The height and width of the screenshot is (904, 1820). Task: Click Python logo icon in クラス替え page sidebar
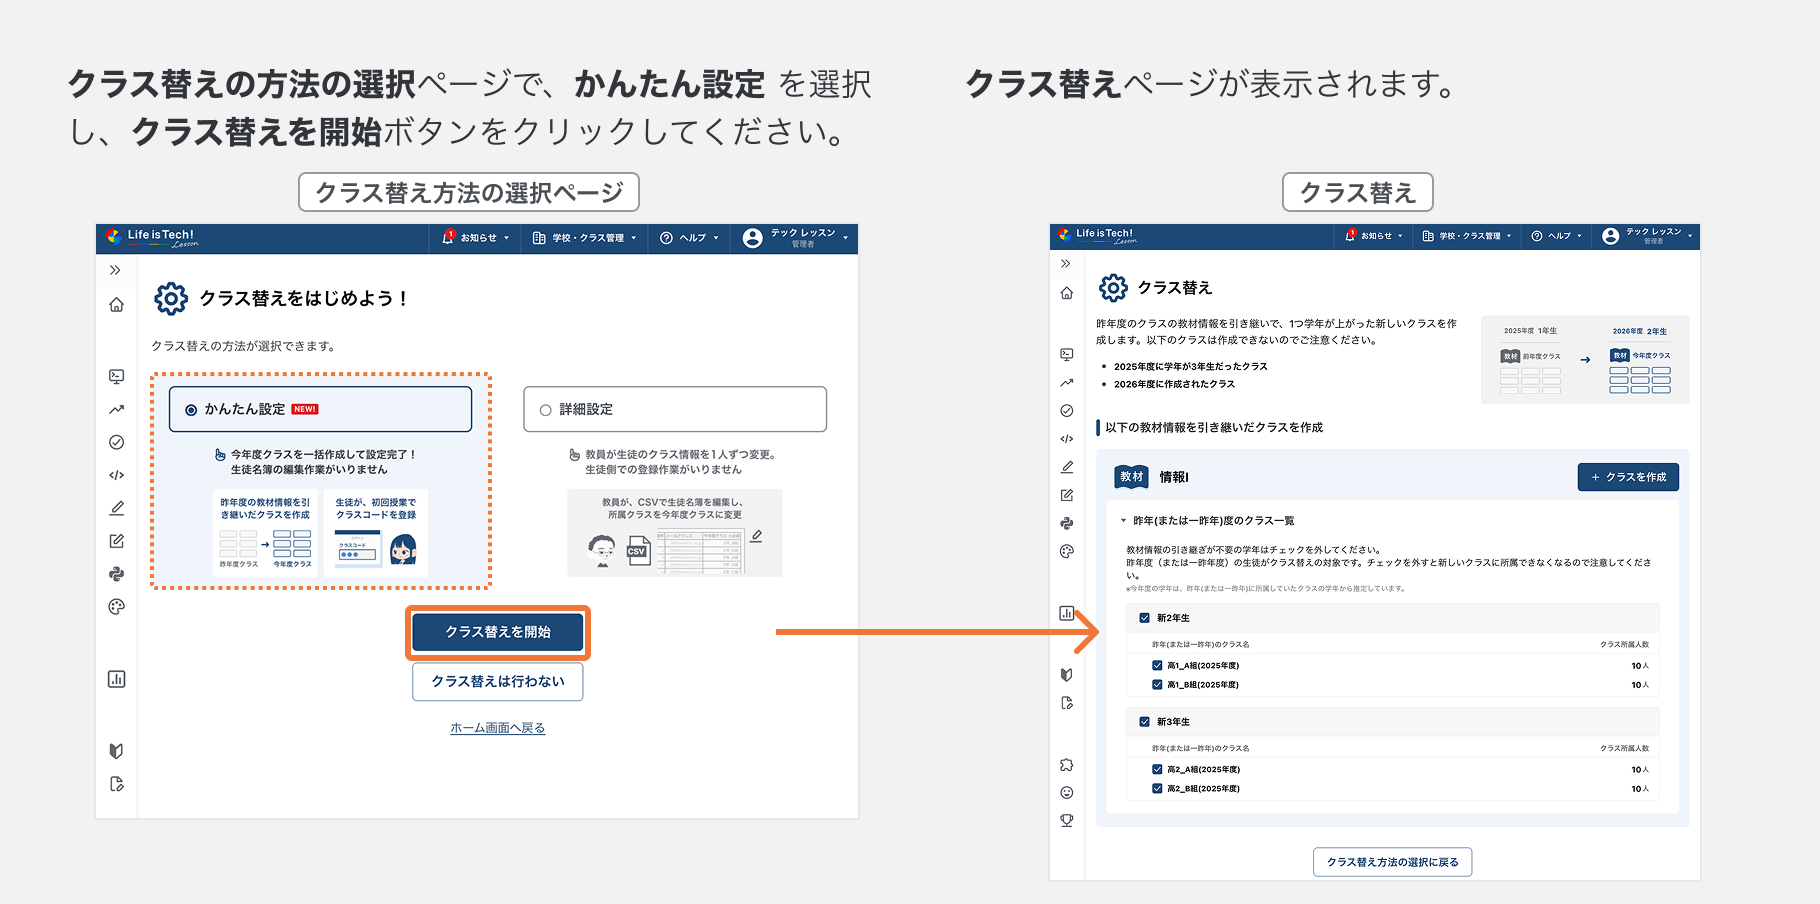(x=1066, y=523)
